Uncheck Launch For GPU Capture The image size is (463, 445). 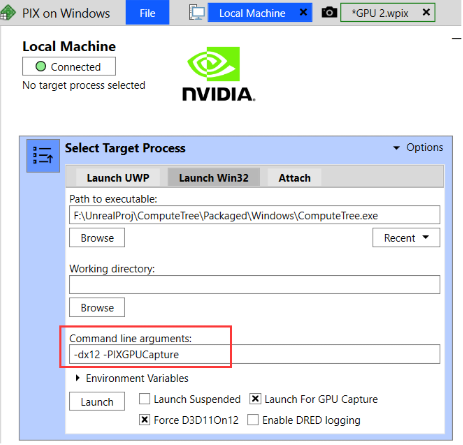(x=255, y=399)
